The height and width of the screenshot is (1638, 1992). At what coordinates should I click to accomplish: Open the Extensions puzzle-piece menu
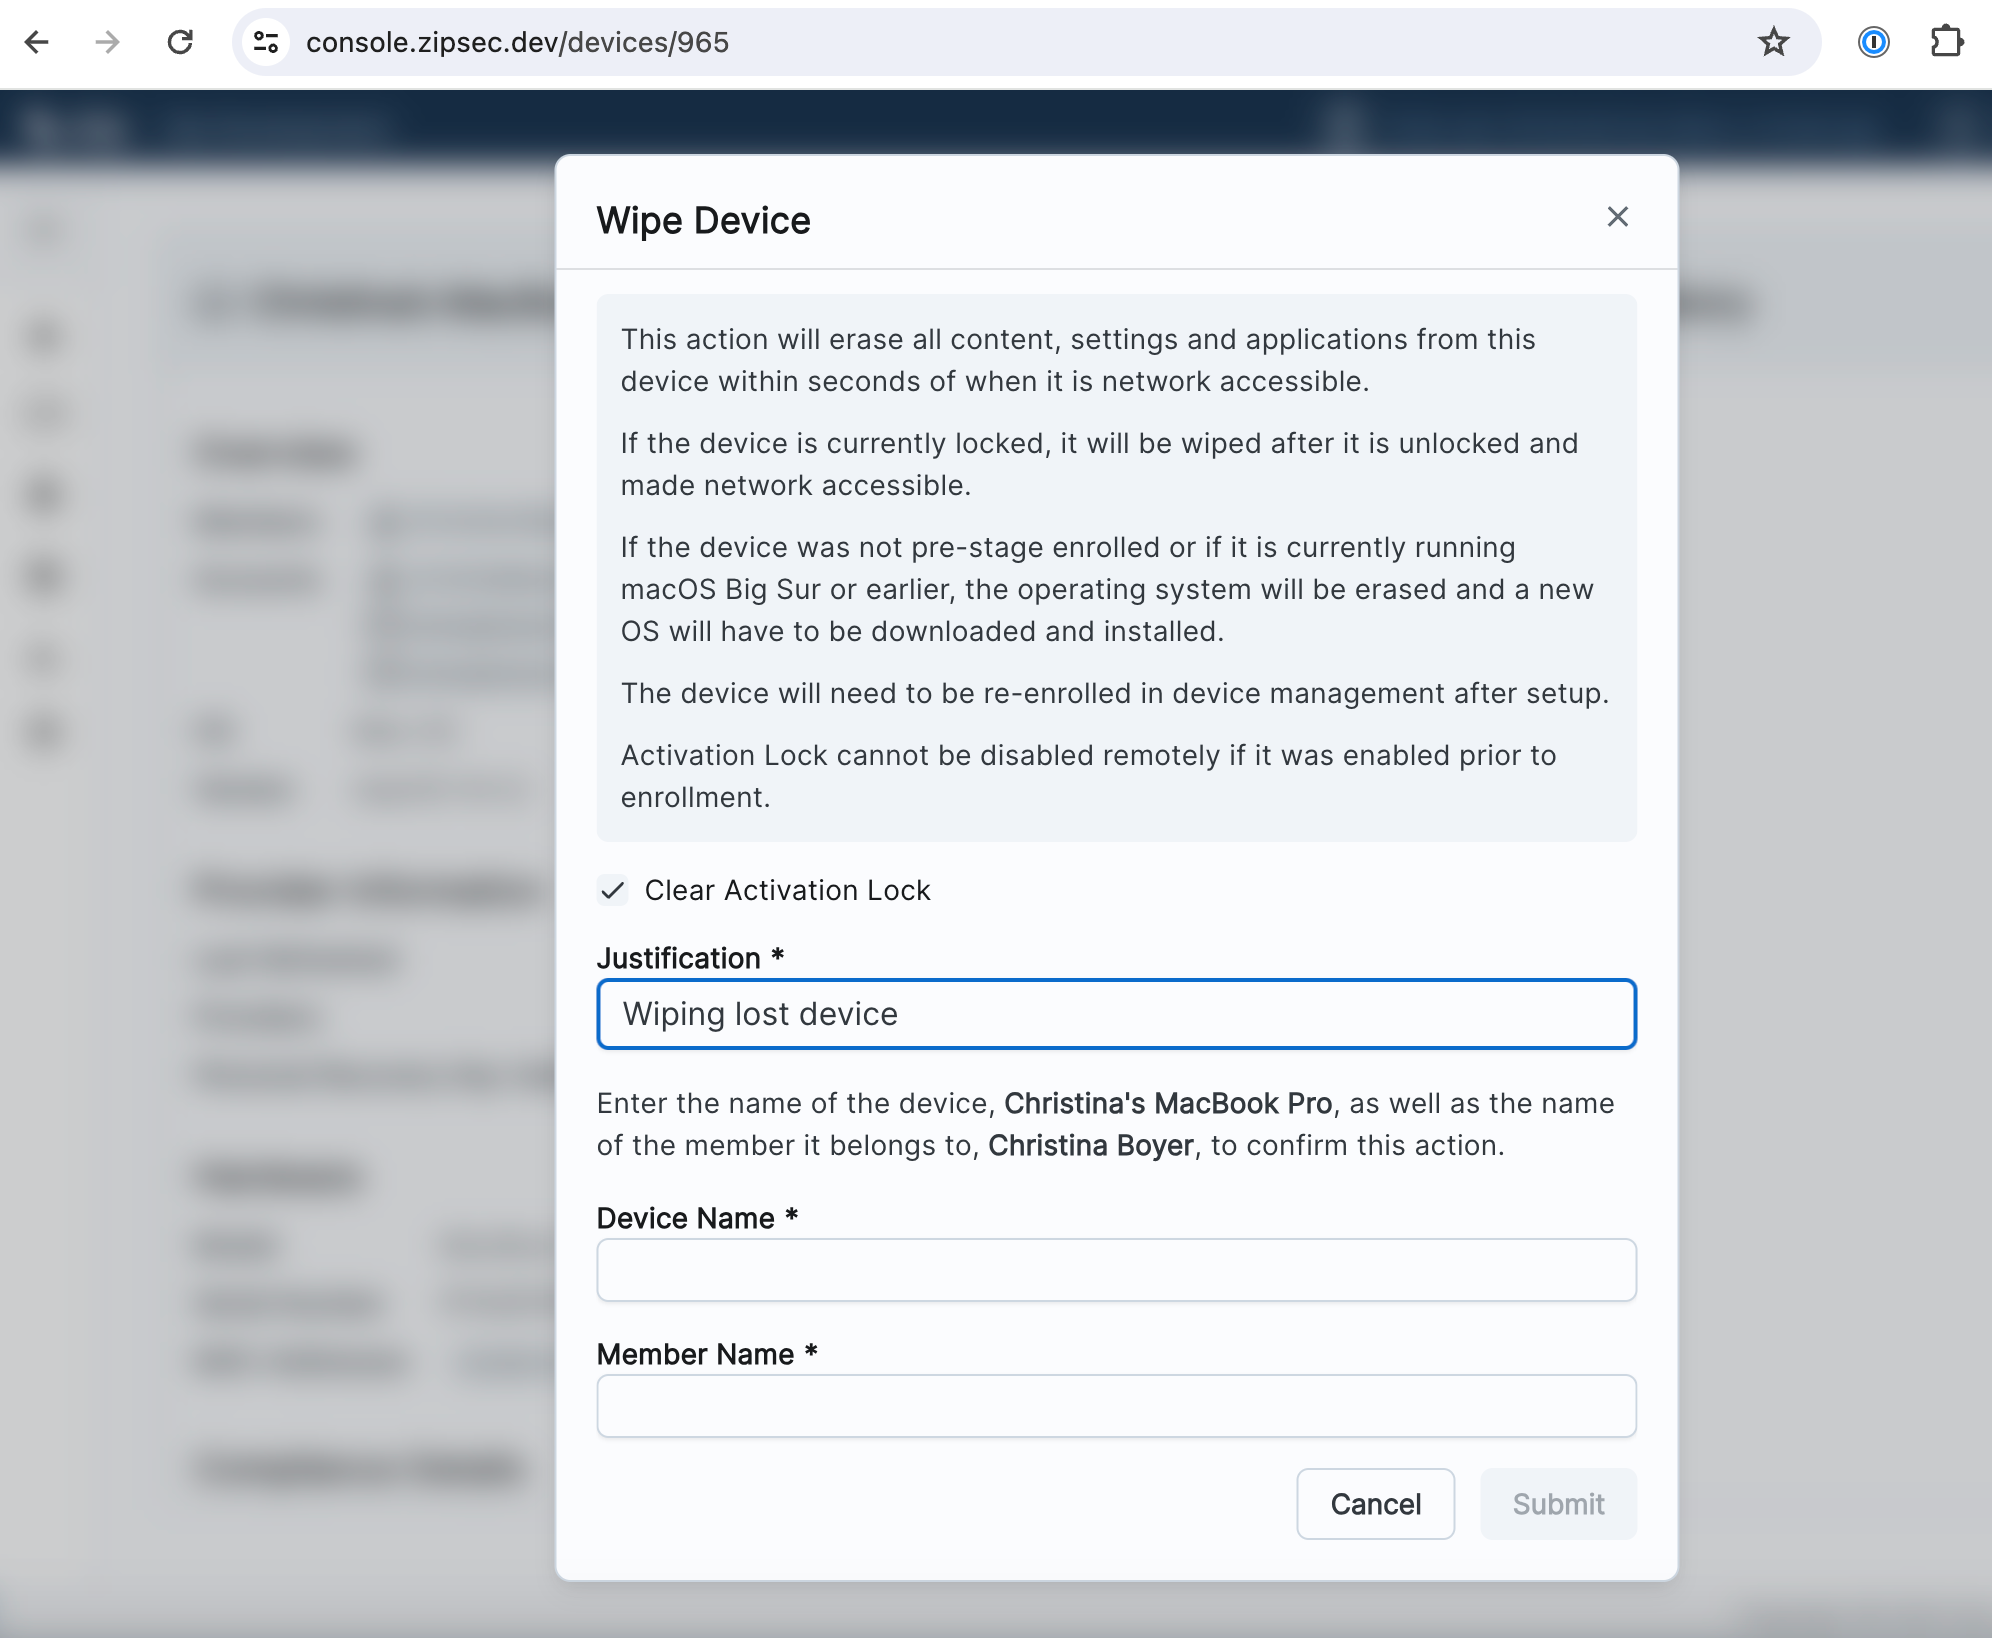[1946, 42]
